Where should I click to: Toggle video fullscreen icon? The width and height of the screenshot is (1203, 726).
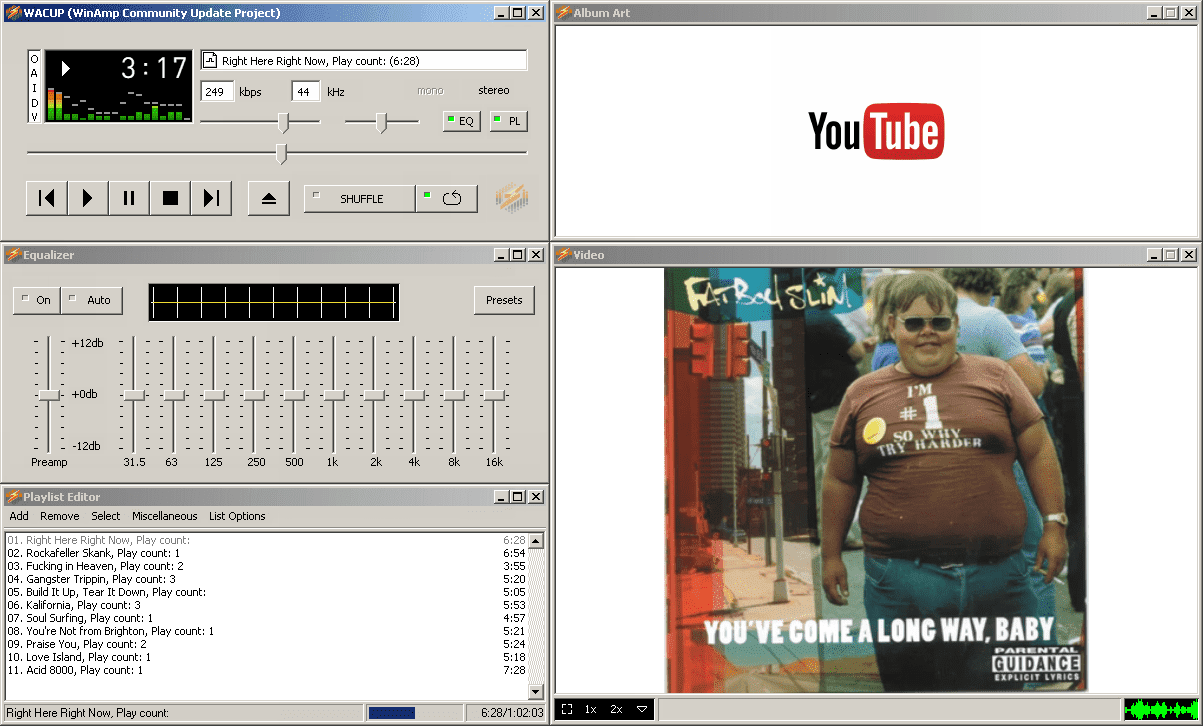[567, 709]
